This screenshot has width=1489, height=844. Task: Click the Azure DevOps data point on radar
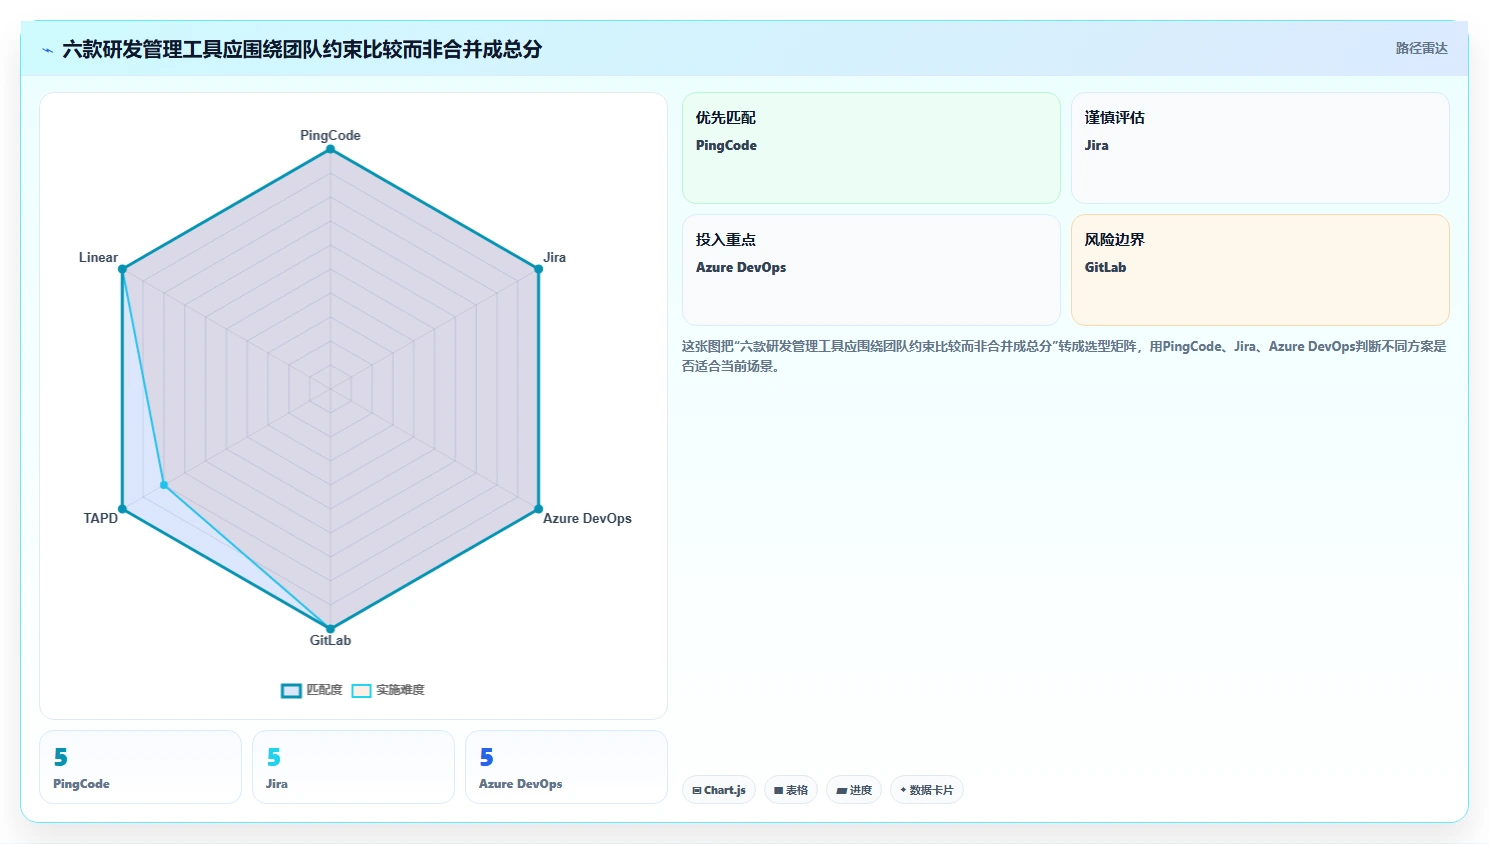point(538,509)
